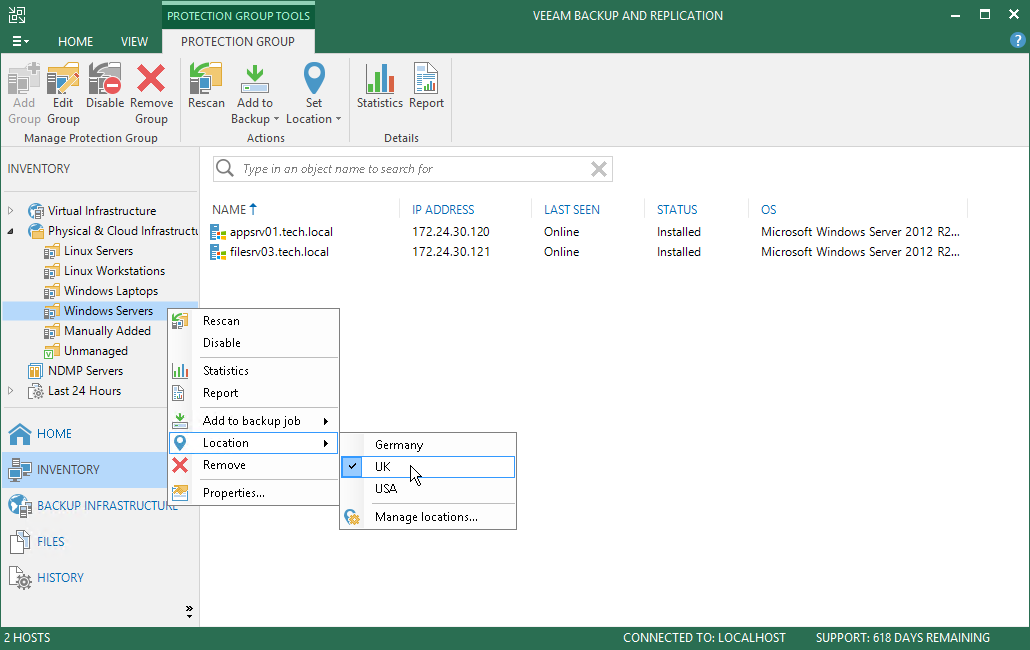Disable the protection group via ribbon icon
The image size is (1030, 650).
tap(105, 79)
